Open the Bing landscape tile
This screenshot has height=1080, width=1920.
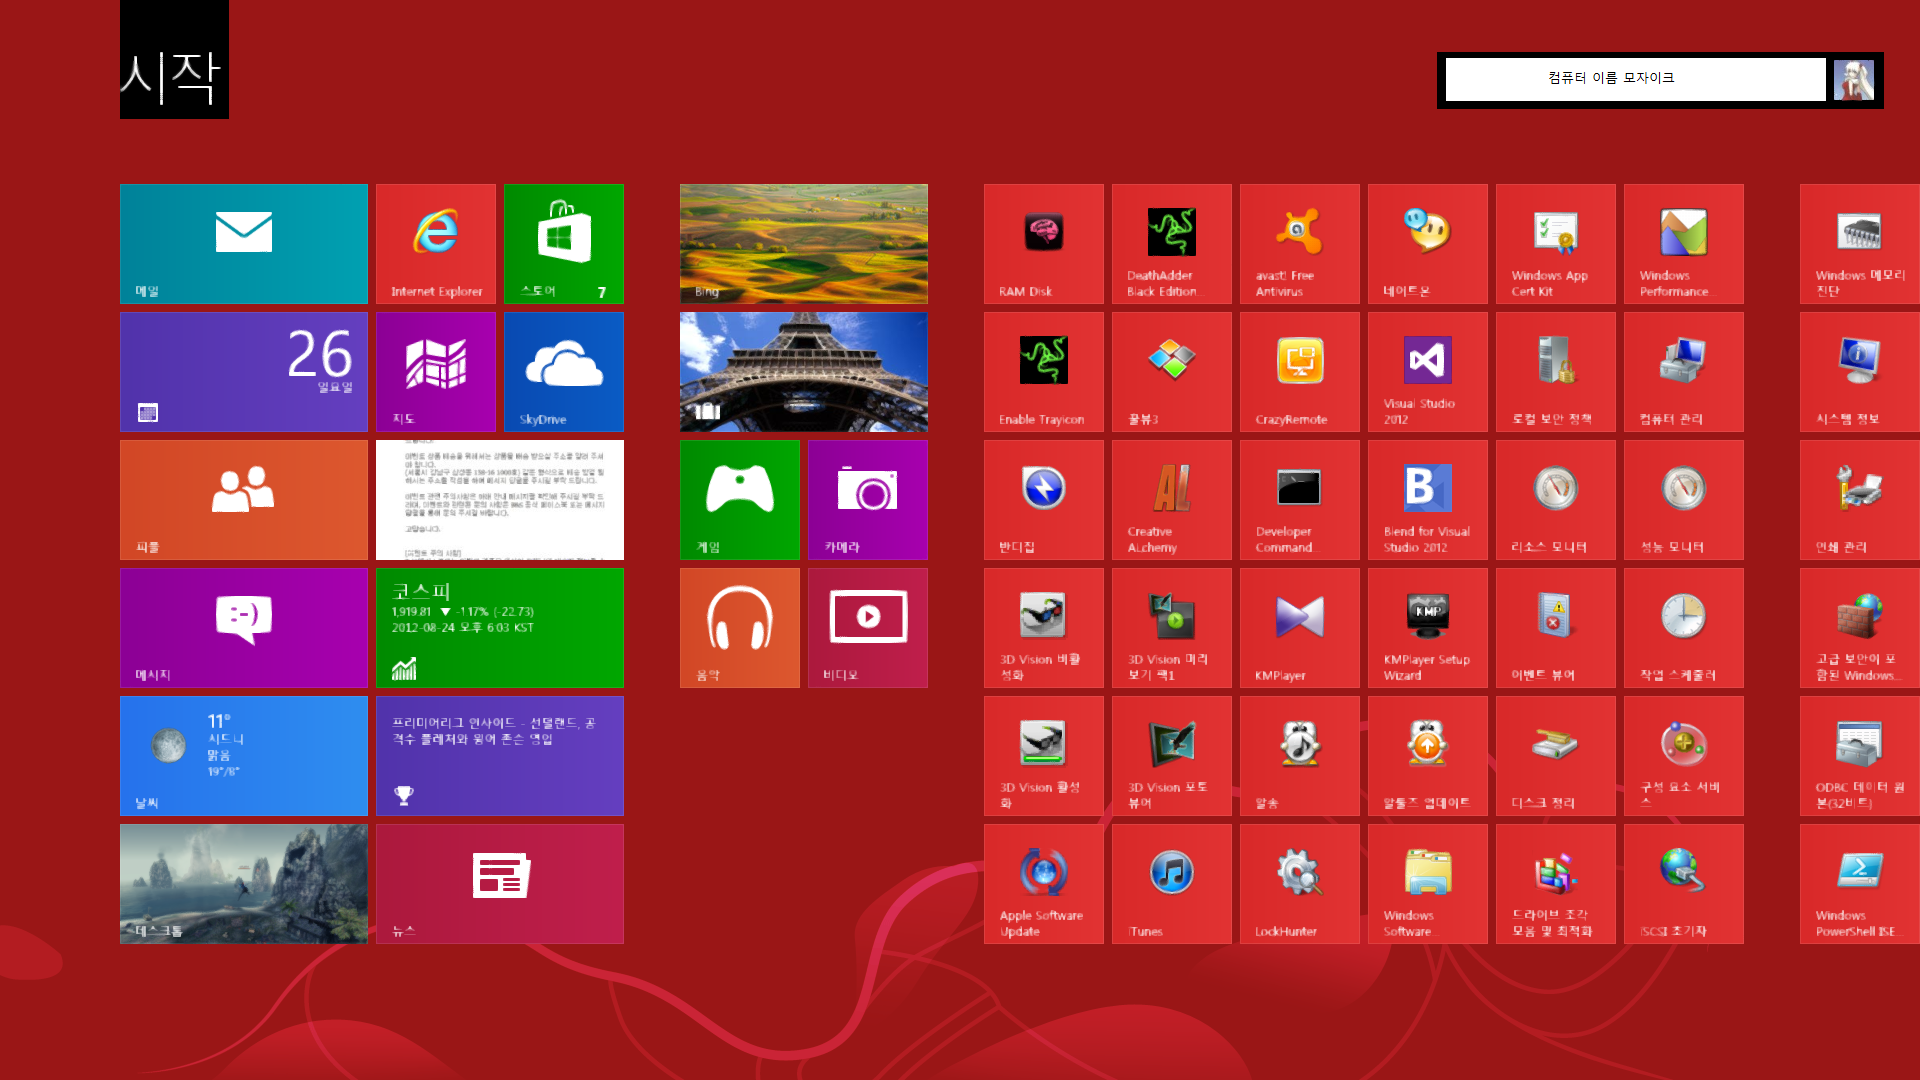(x=804, y=244)
